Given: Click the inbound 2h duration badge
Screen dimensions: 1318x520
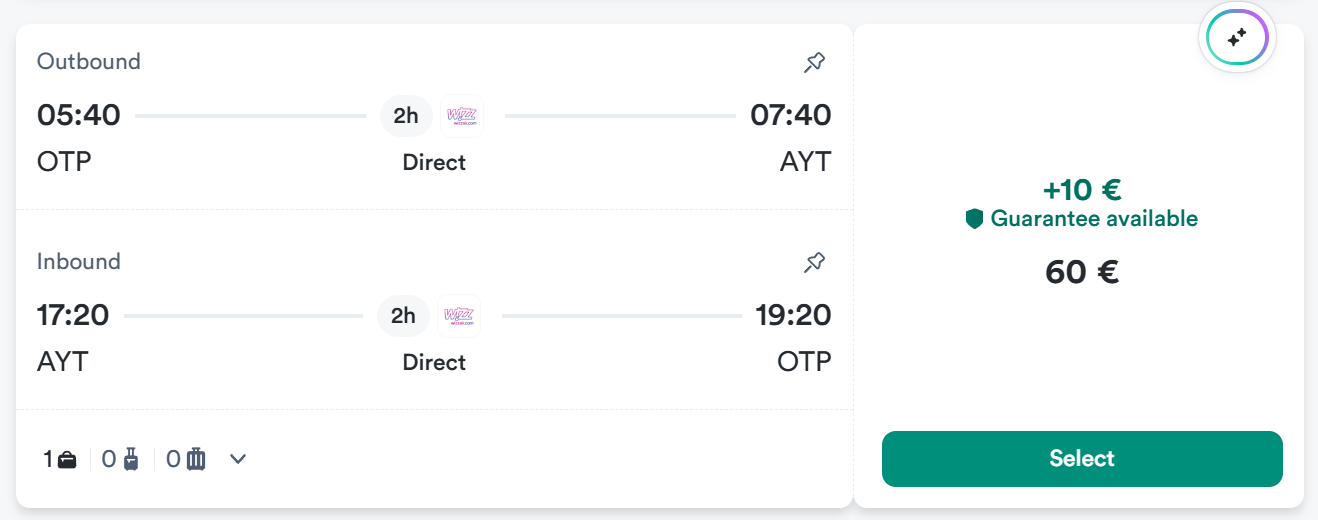Looking at the screenshot, I should tap(403, 316).
